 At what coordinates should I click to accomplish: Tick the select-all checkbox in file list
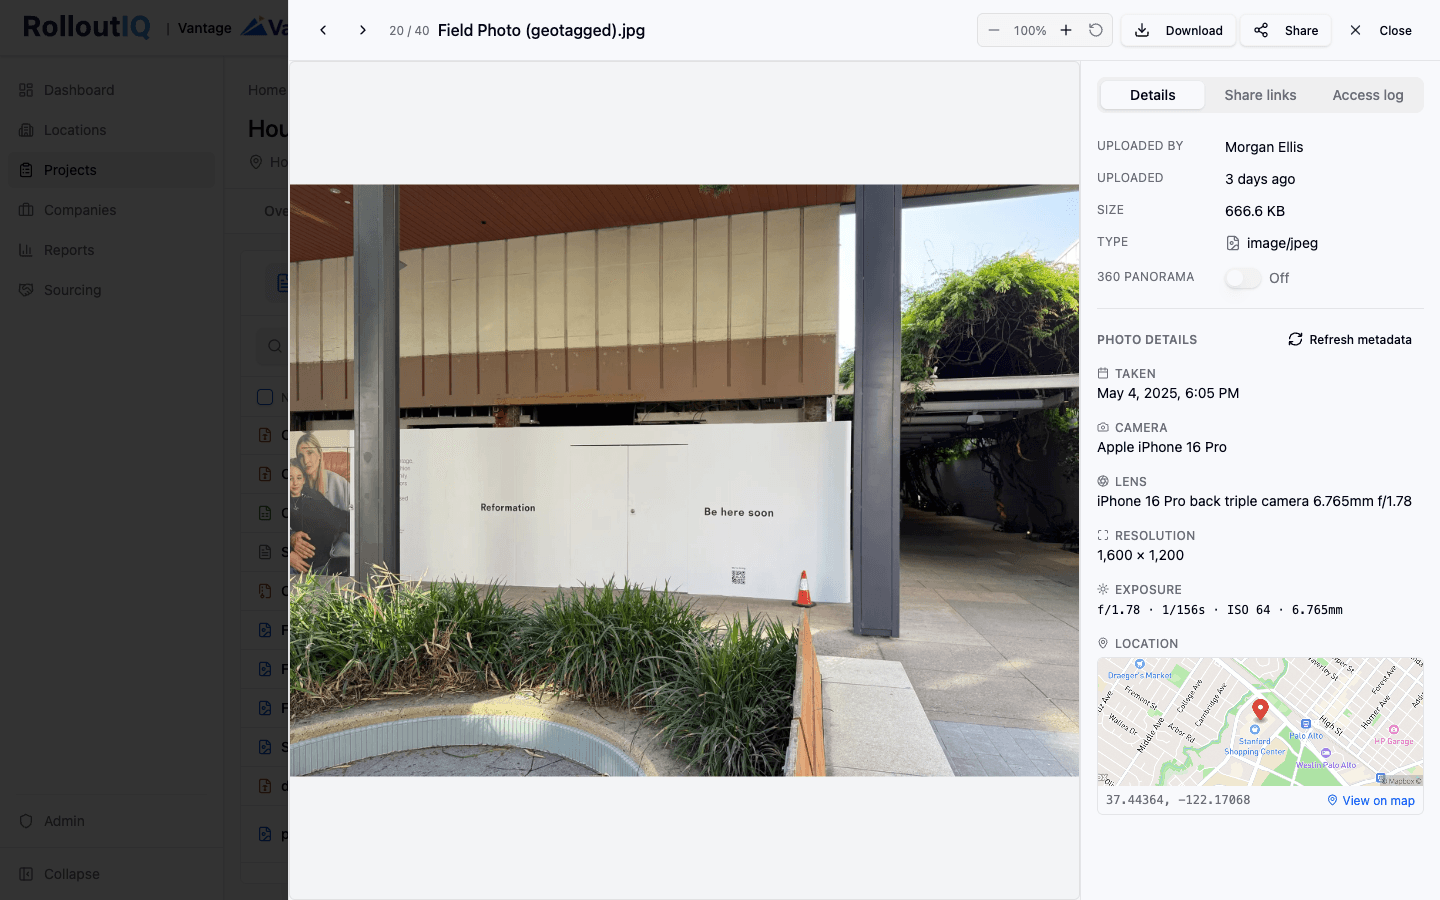(x=265, y=397)
